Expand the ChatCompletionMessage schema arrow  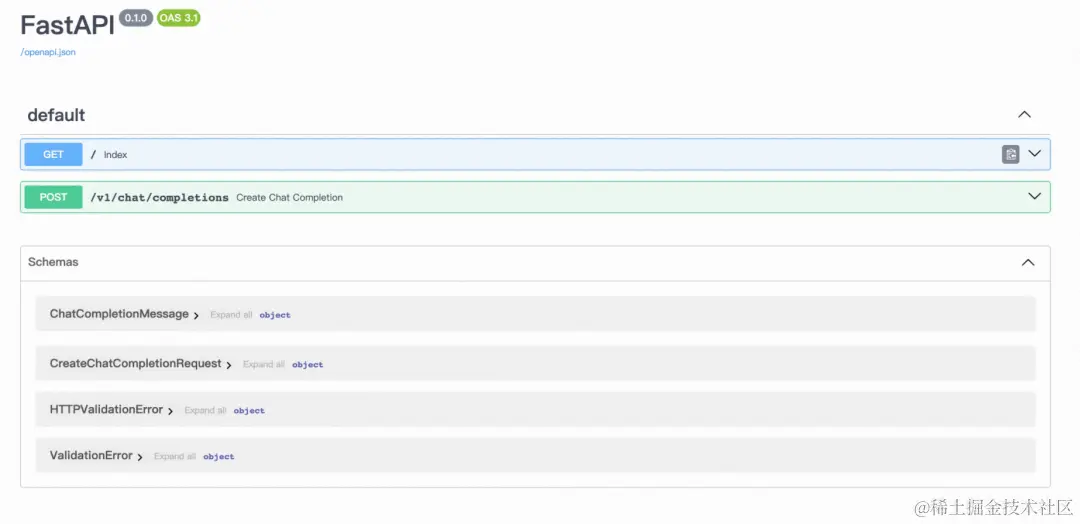(x=196, y=315)
